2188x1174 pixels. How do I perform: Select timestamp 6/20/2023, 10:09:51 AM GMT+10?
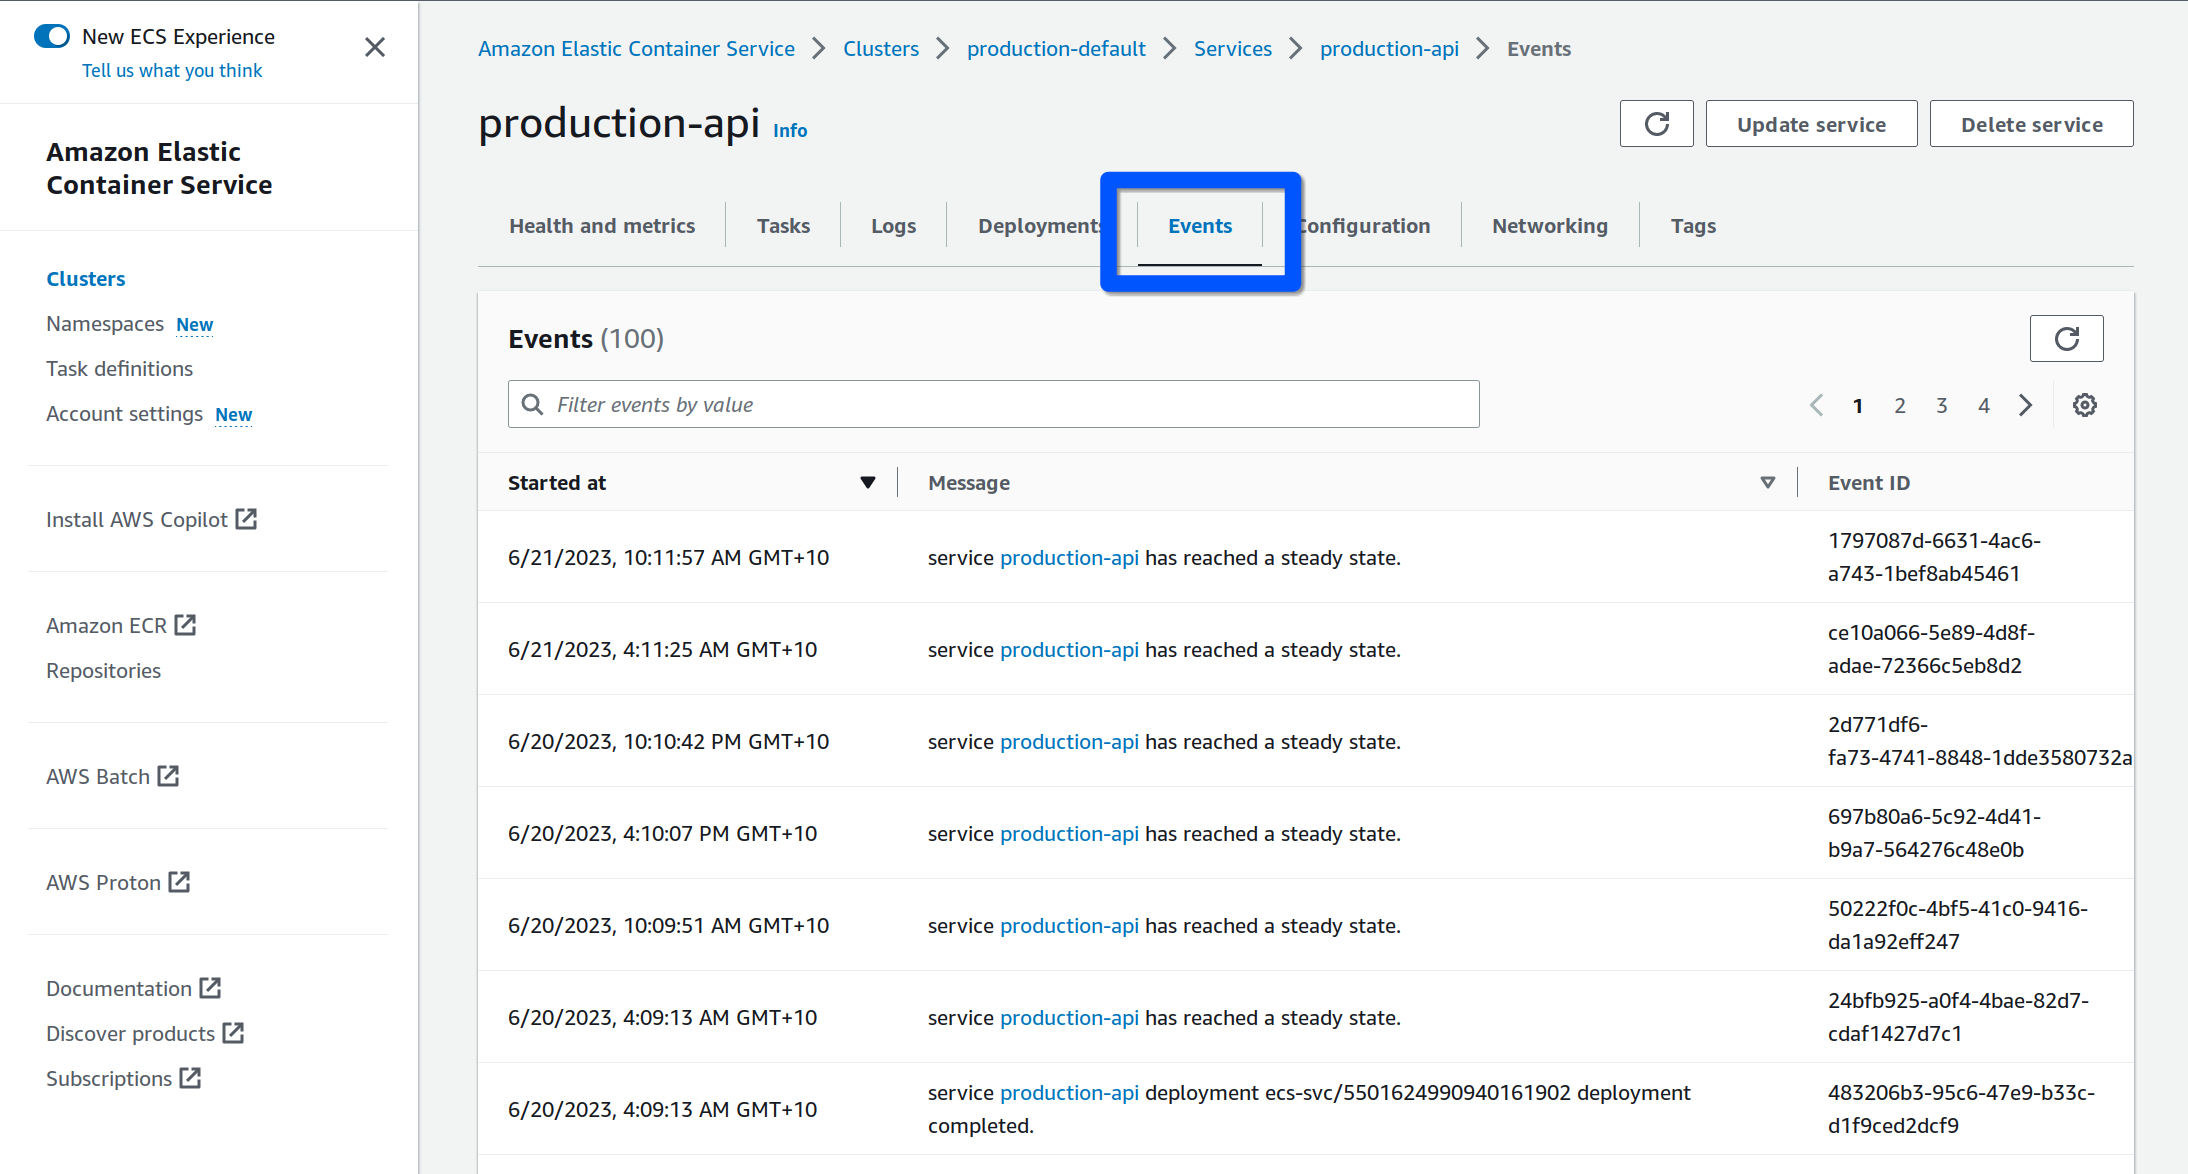pos(668,926)
